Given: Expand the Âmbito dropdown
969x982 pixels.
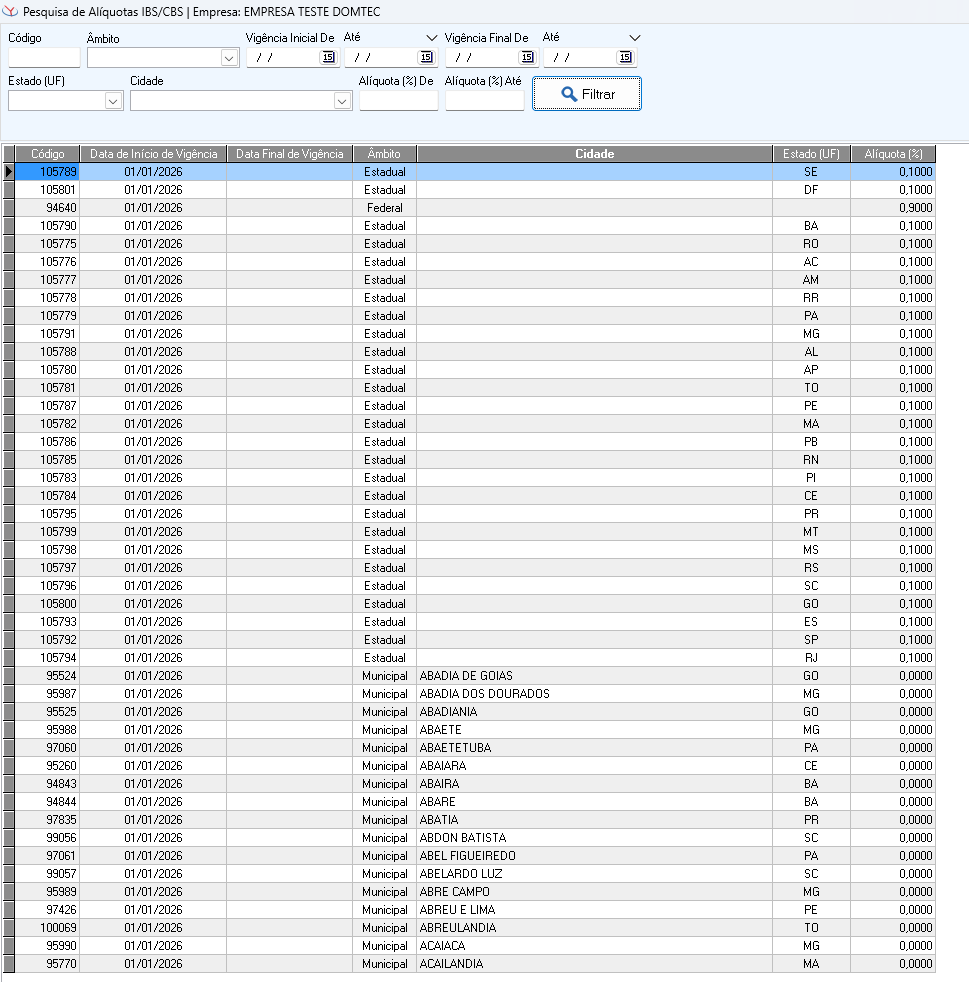Looking at the screenshot, I should pos(229,59).
